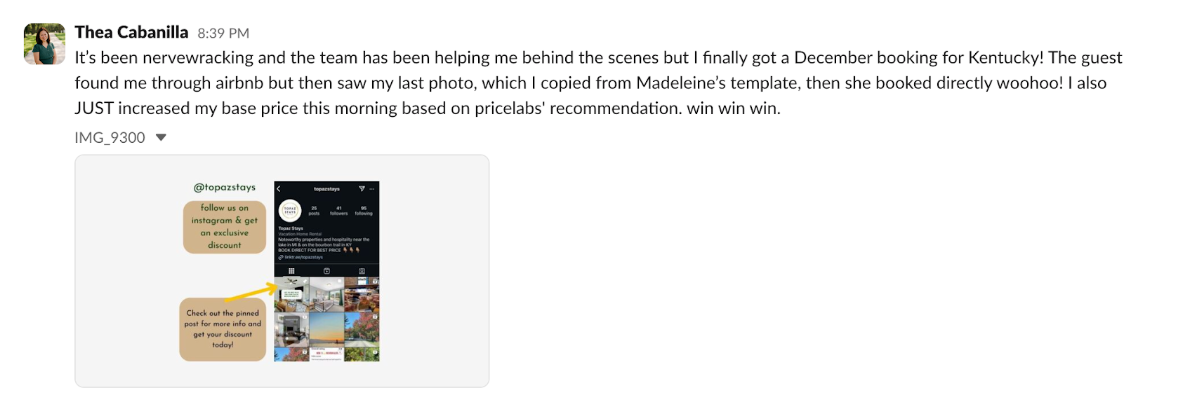The image size is (1178, 400).
Task: Open the sunset photo thumbnail in the grid
Action: tap(327, 329)
